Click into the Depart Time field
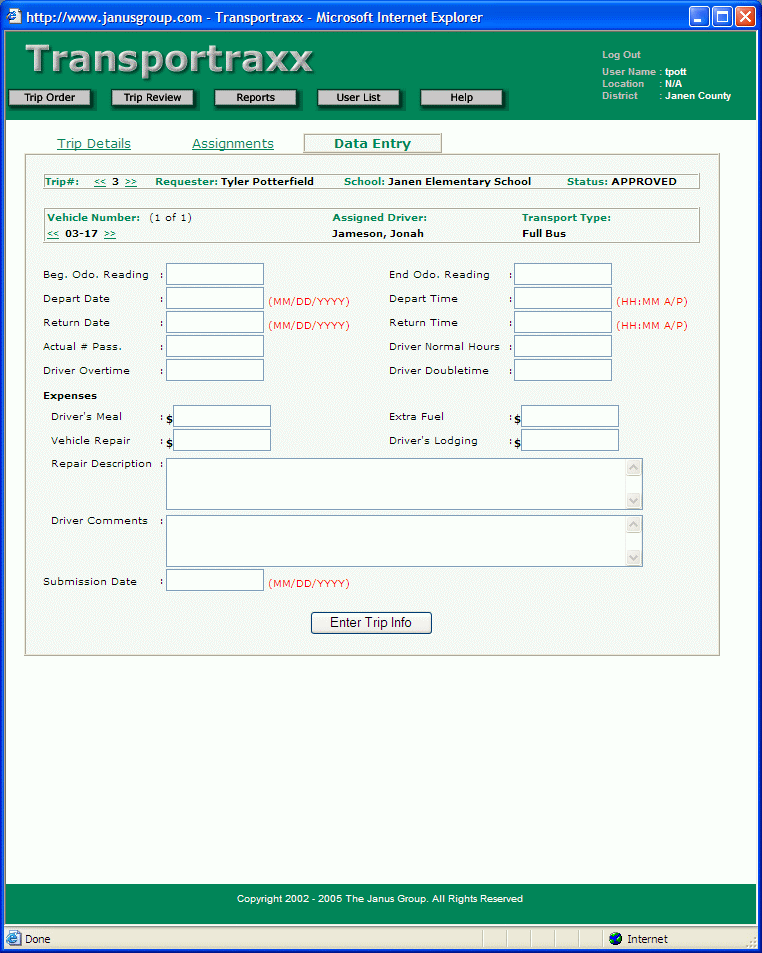The width and height of the screenshot is (762, 953). click(563, 298)
